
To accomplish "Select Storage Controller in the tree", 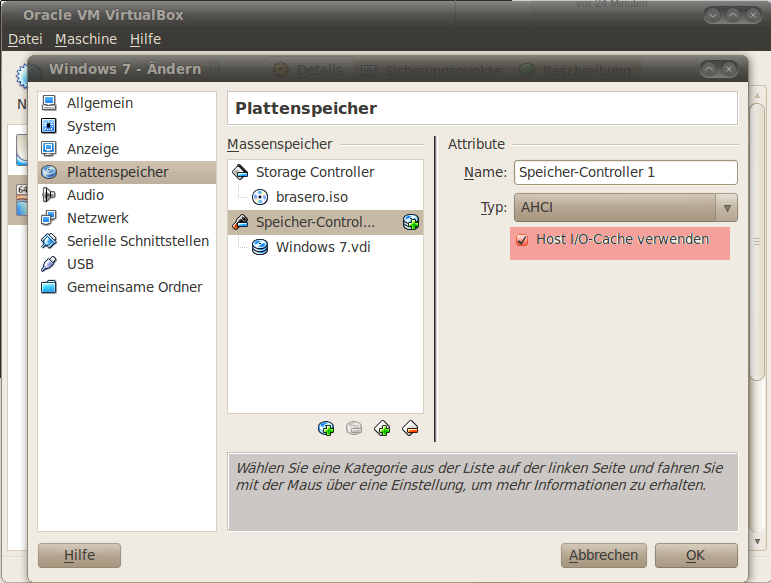I will coord(326,172).
